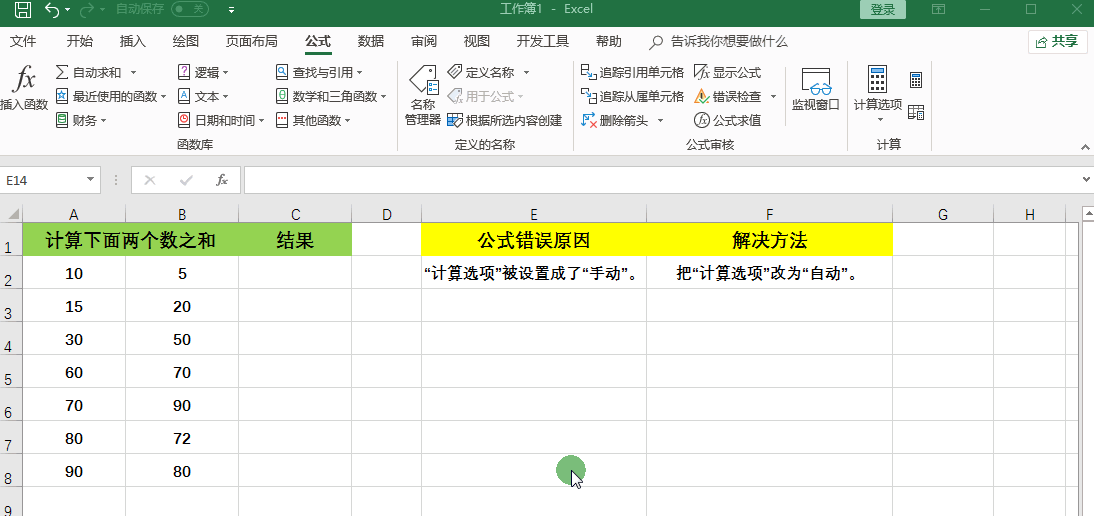The height and width of the screenshot is (516, 1094).
Task: Click the Share (共享) button
Action: coord(1058,42)
